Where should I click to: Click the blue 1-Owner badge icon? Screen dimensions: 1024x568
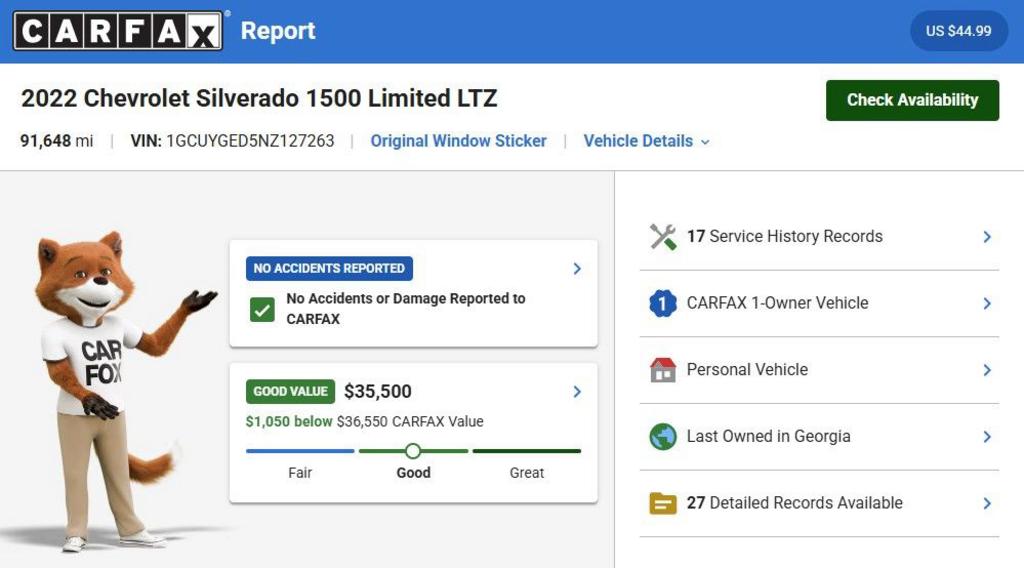point(663,303)
